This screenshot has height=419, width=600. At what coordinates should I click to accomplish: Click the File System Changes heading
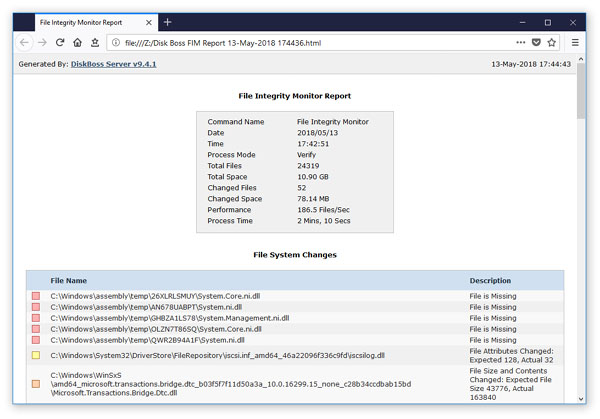pos(295,255)
